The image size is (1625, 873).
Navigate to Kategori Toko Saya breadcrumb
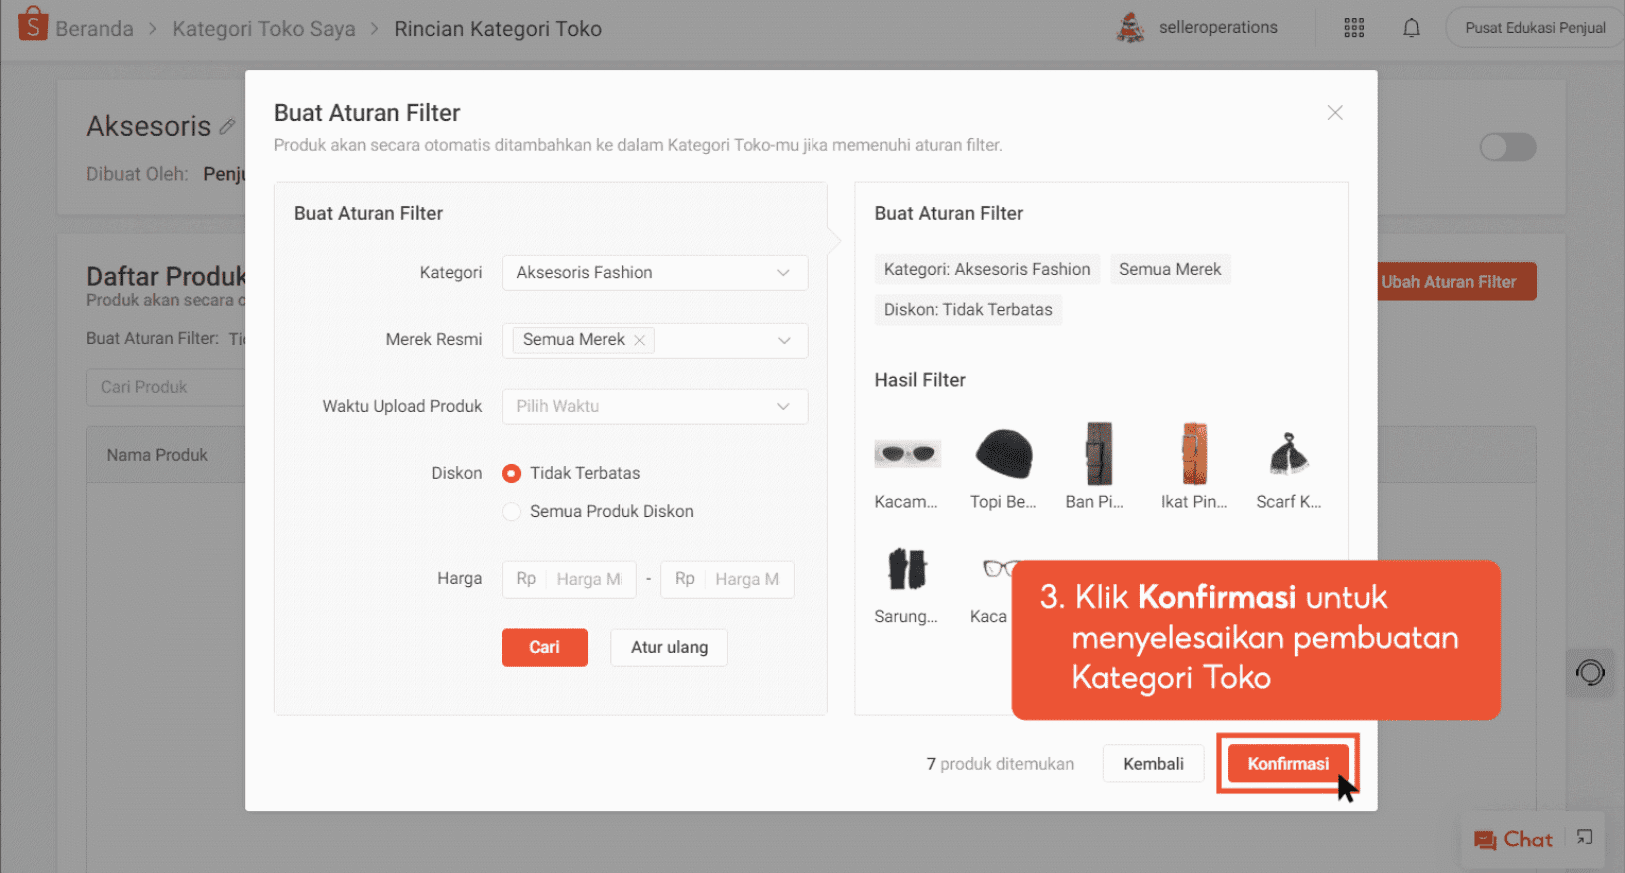[x=263, y=29]
